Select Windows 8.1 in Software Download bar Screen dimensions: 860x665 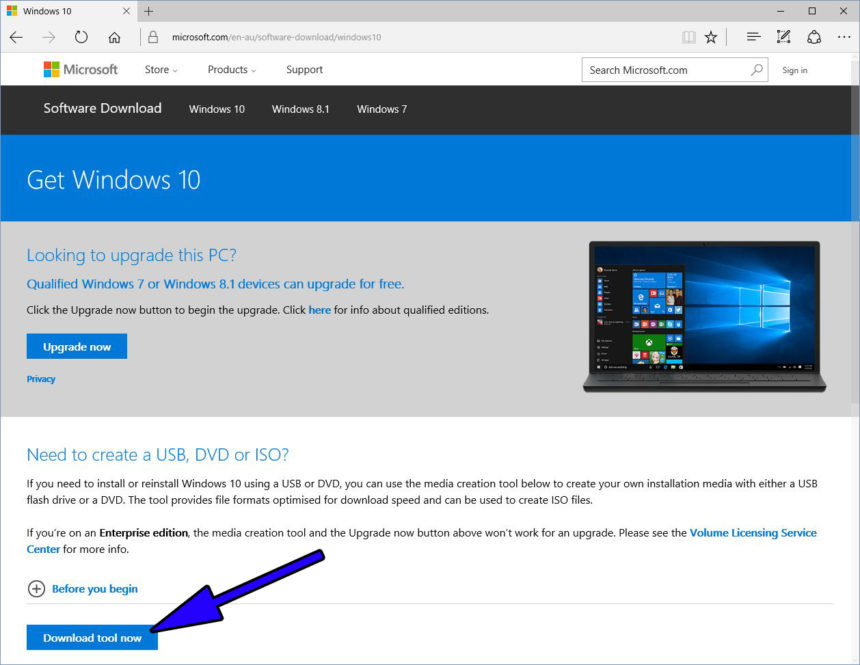pyautogui.click(x=301, y=109)
